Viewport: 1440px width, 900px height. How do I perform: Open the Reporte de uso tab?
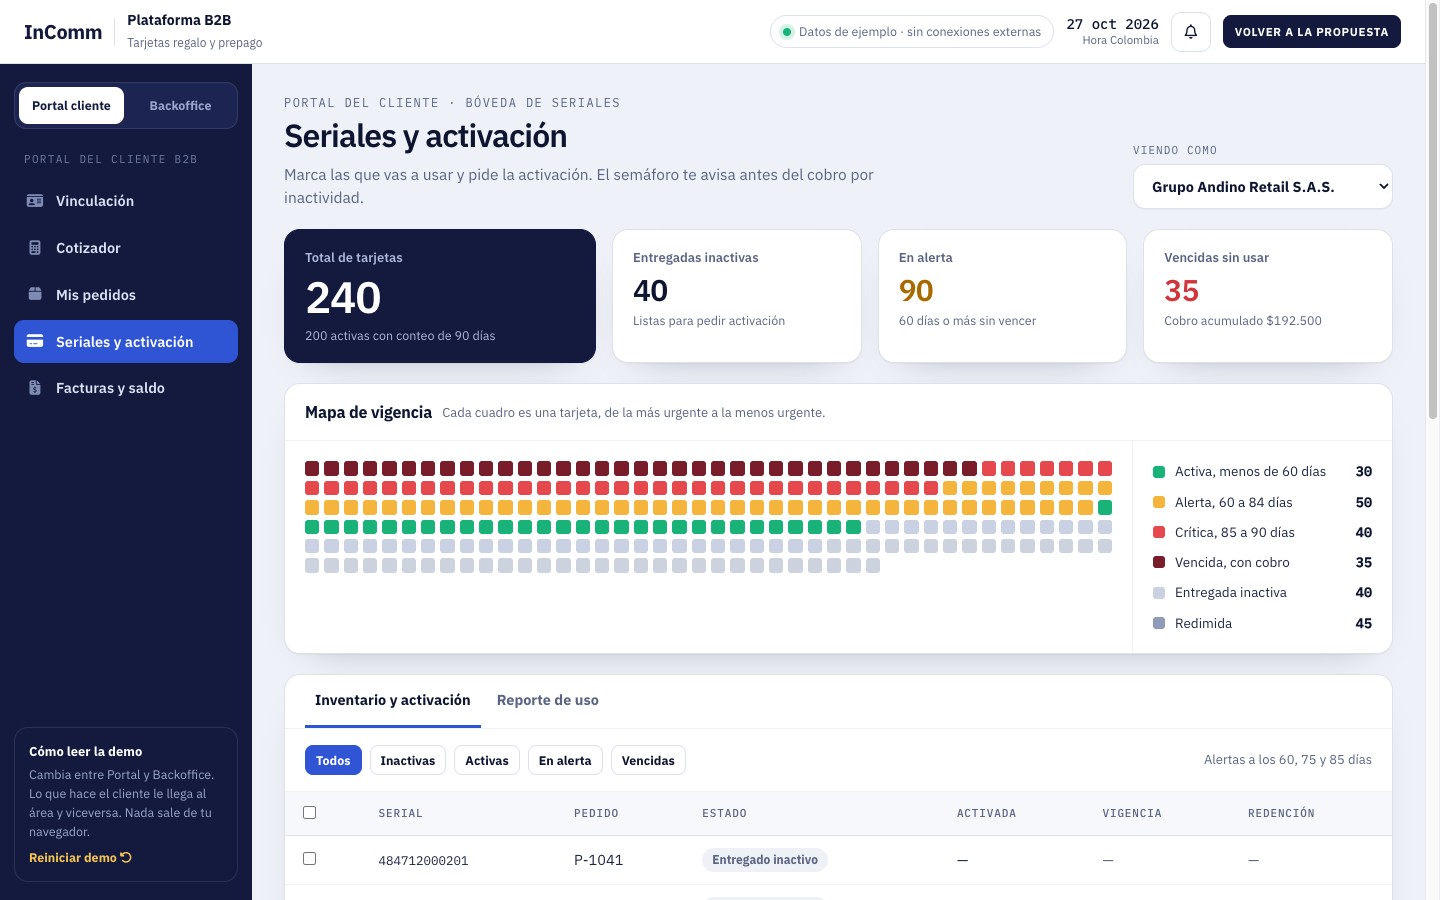point(547,700)
